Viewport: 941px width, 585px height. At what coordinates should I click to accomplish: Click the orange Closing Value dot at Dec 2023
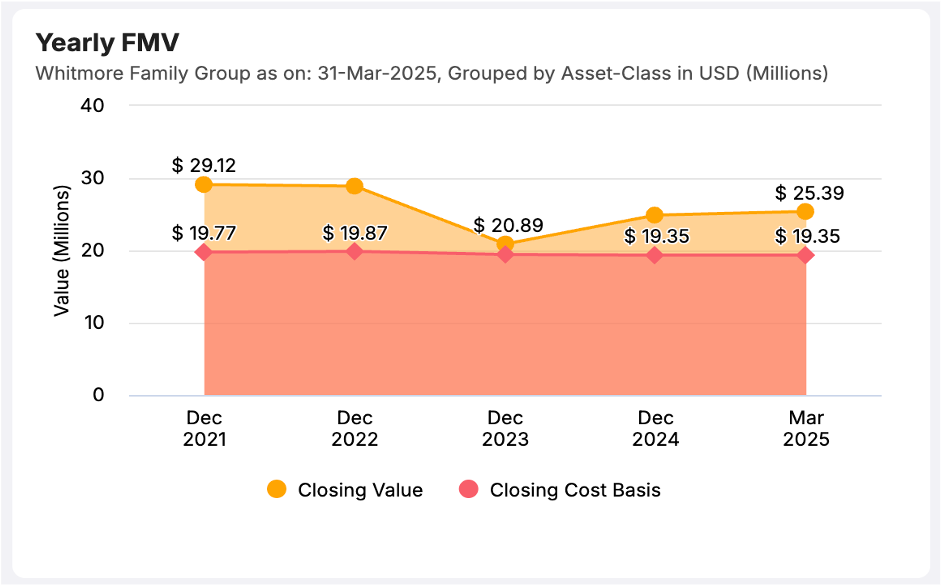click(x=505, y=244)
